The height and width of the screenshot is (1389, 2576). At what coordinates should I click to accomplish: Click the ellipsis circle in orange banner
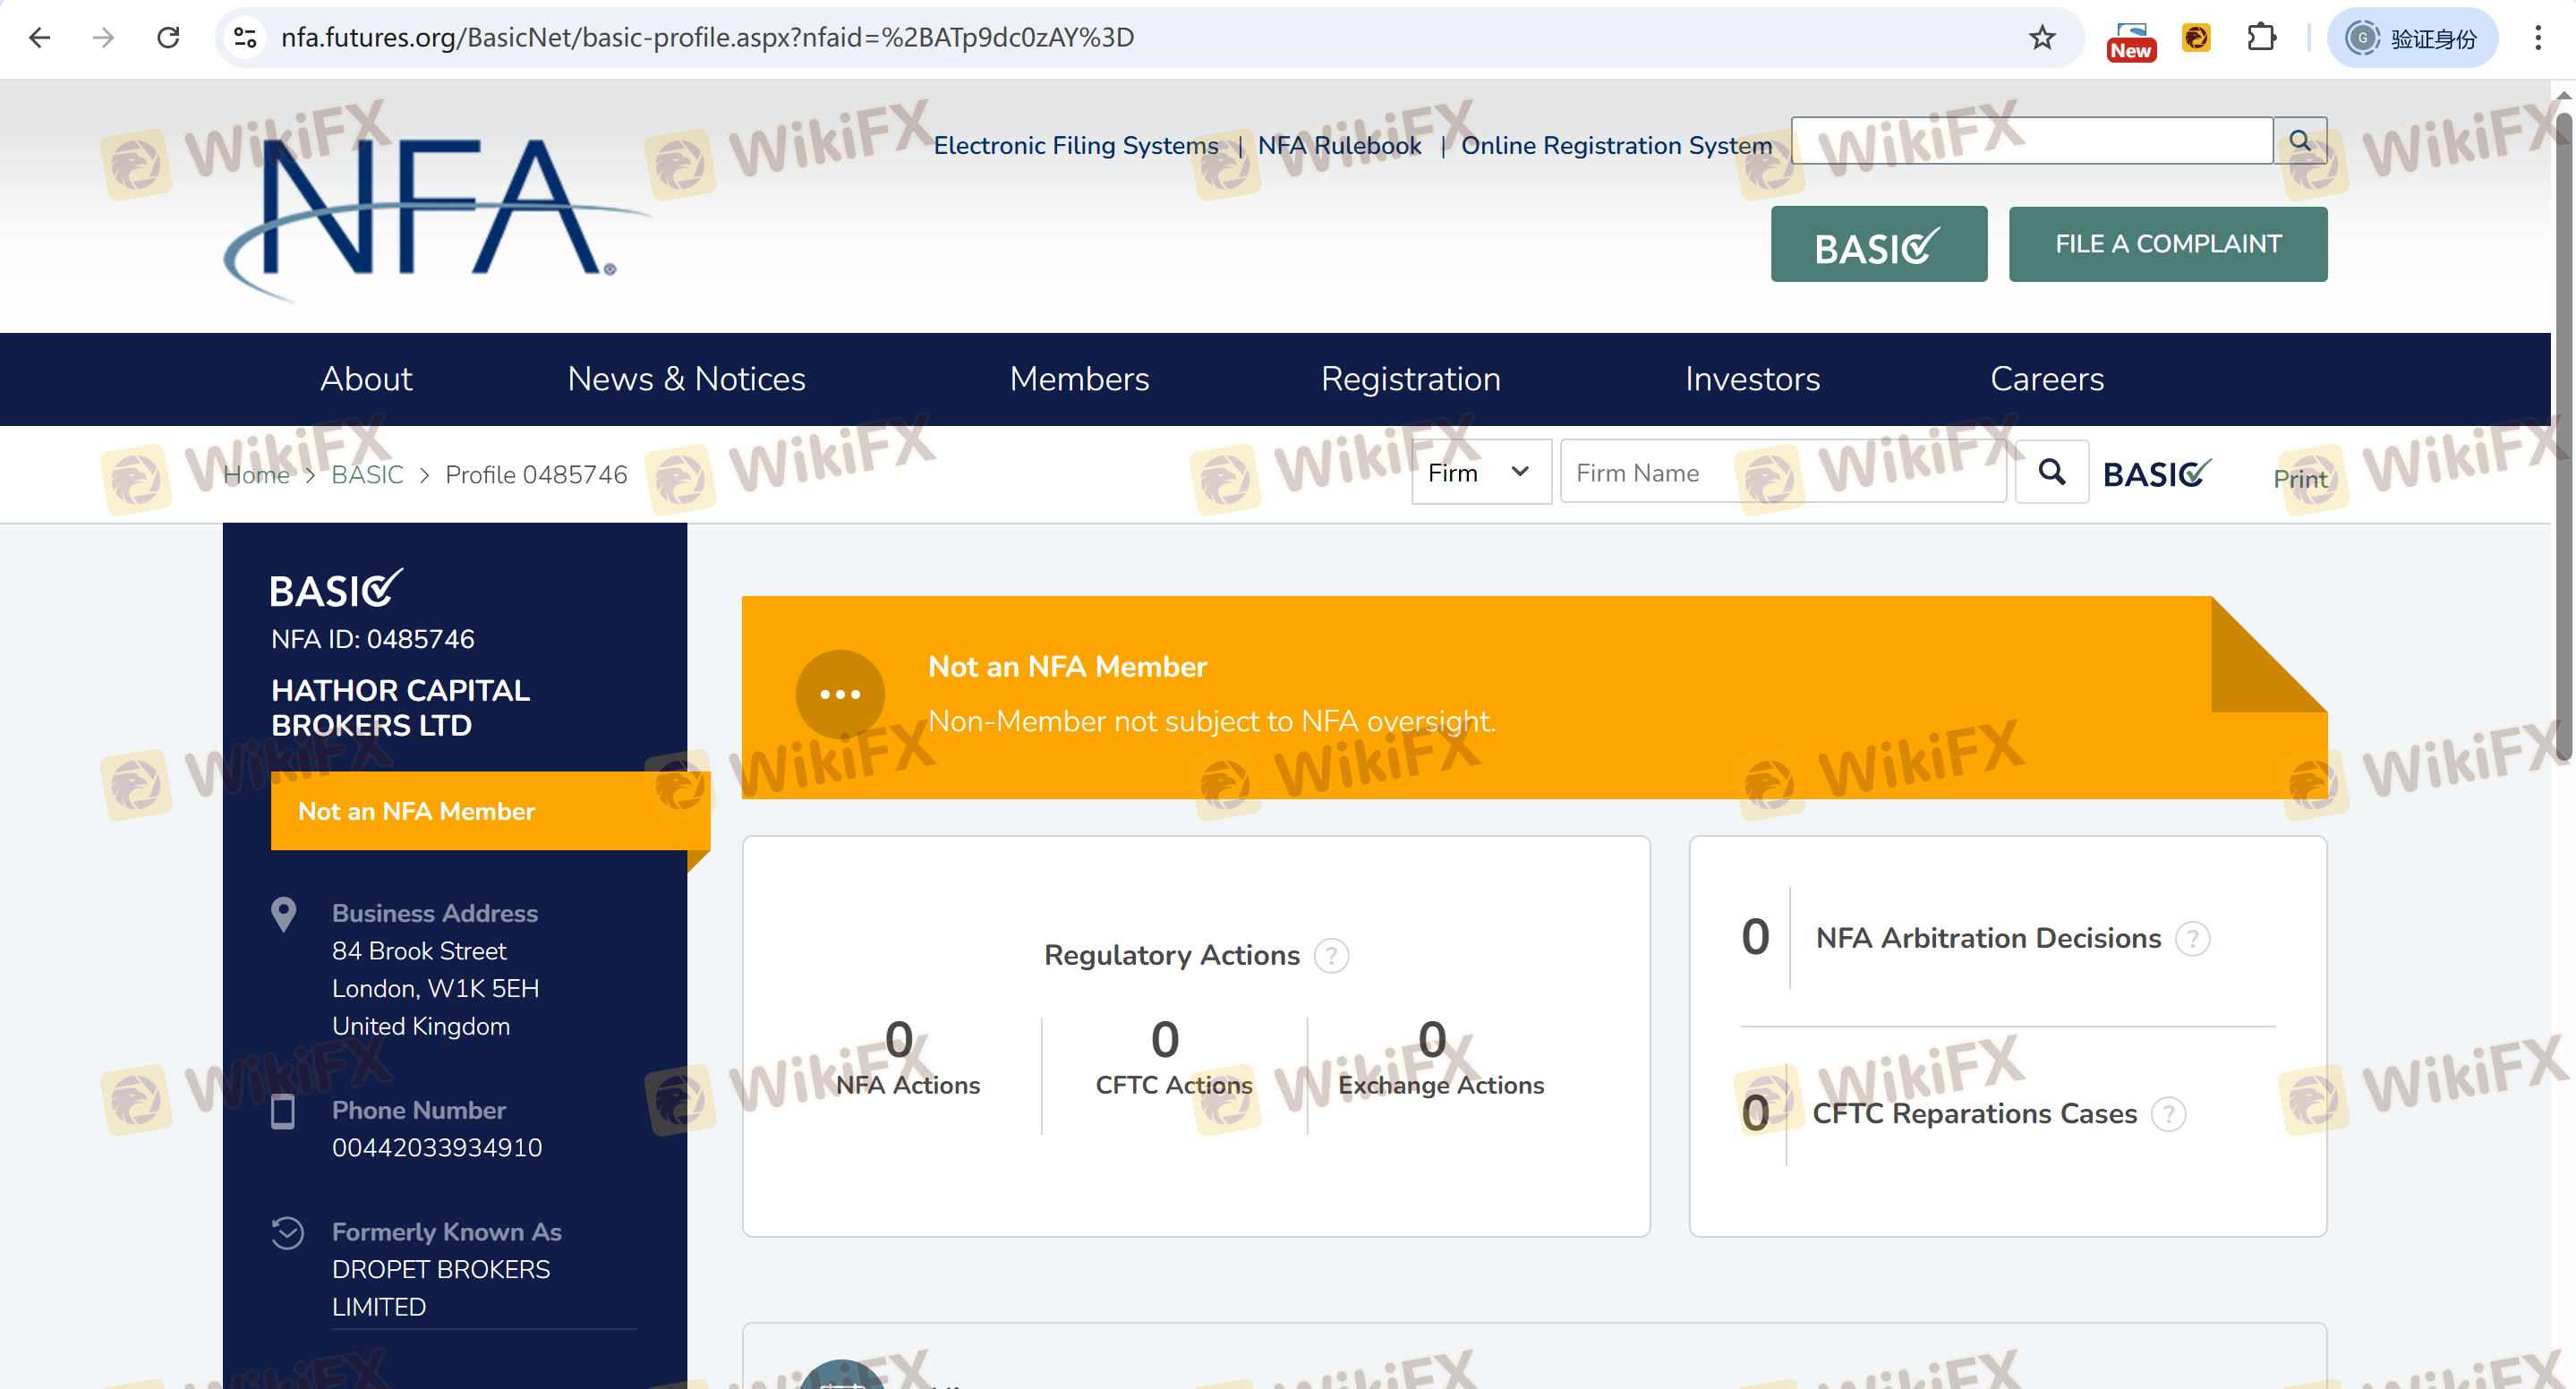[840, 694]
